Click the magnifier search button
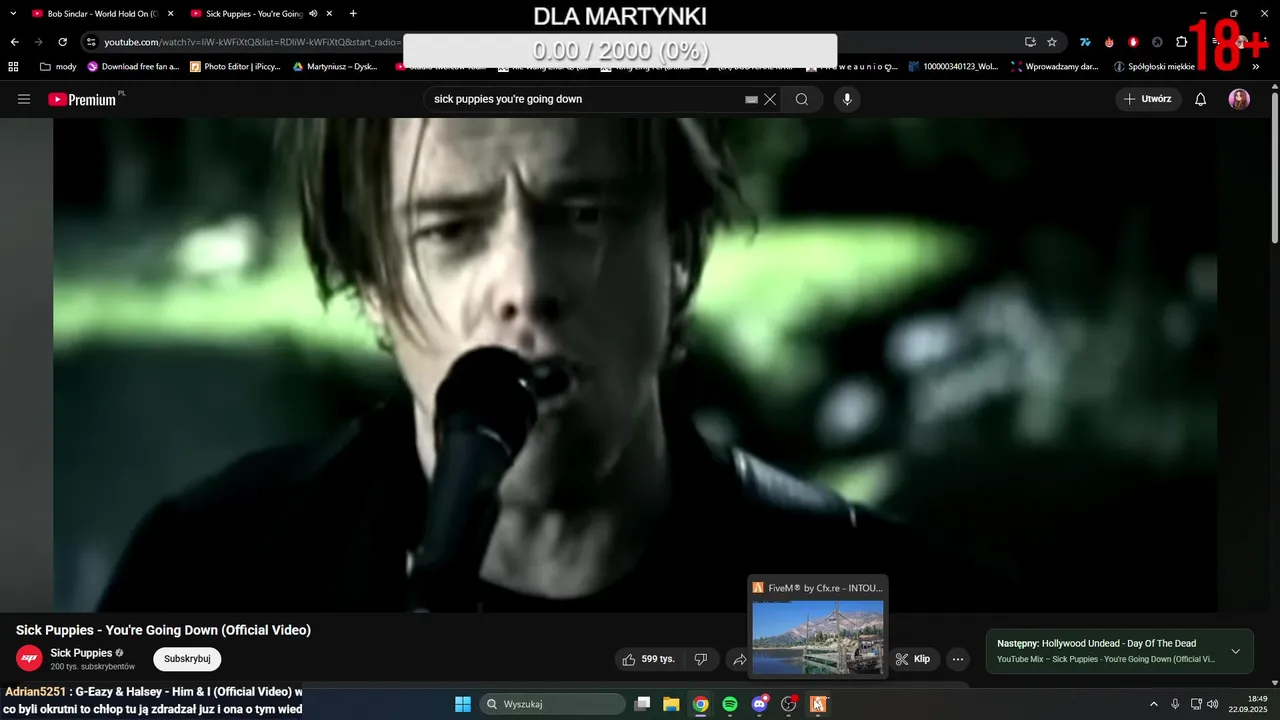 [x=802, y=99]
